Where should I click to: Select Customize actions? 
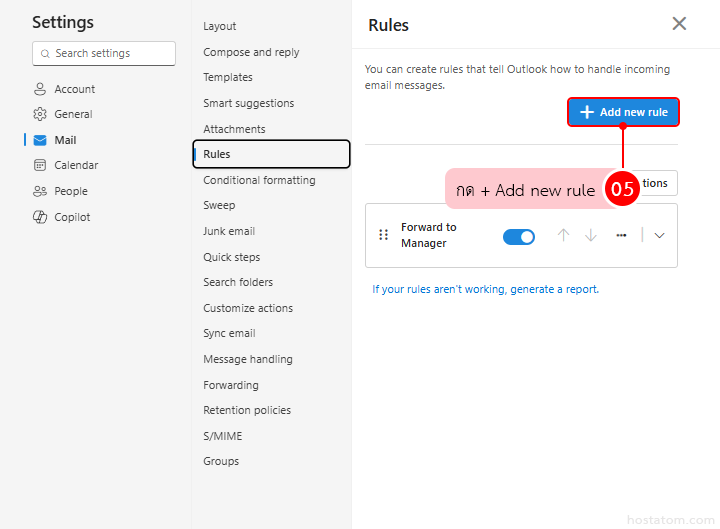(x=248, y=308)
